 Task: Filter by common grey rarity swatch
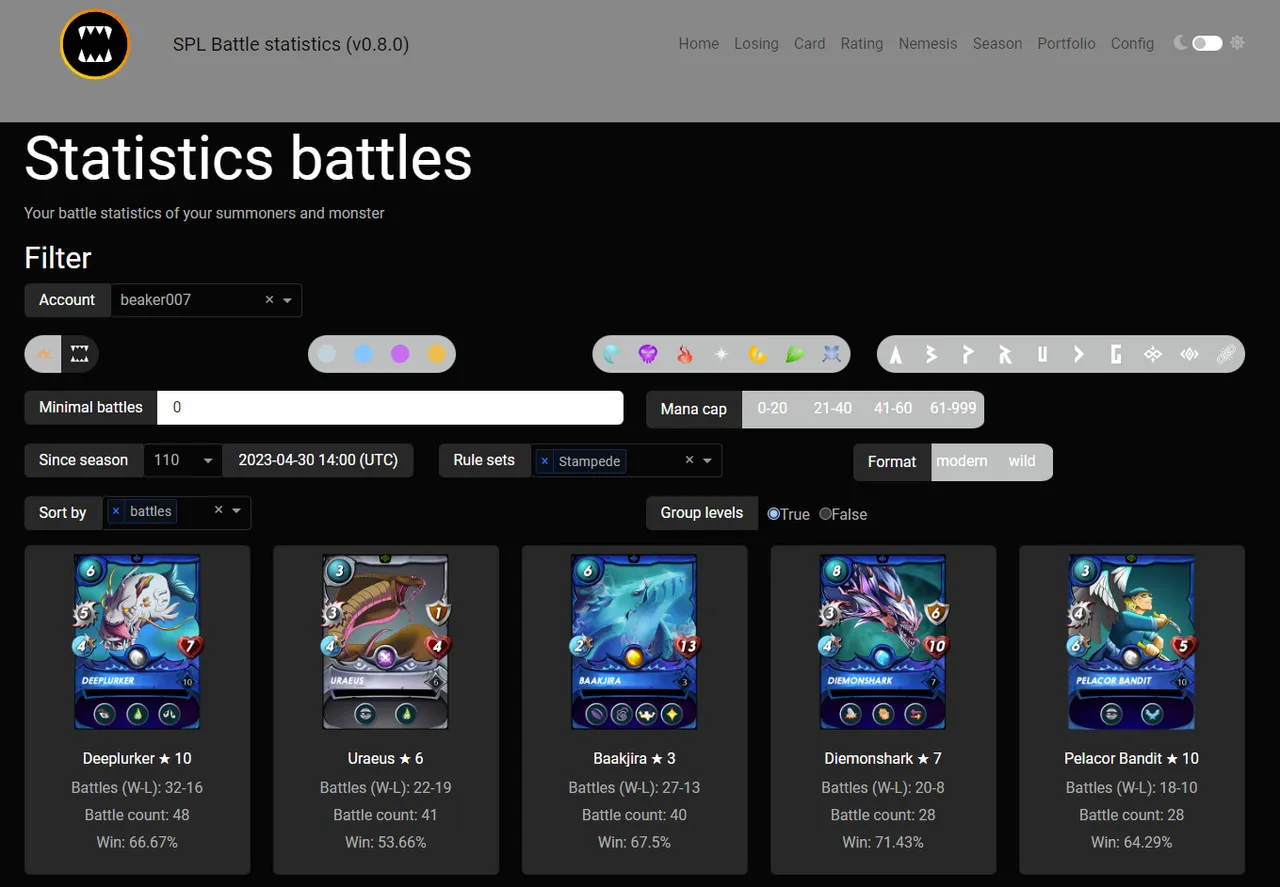[x=327, y=354]
